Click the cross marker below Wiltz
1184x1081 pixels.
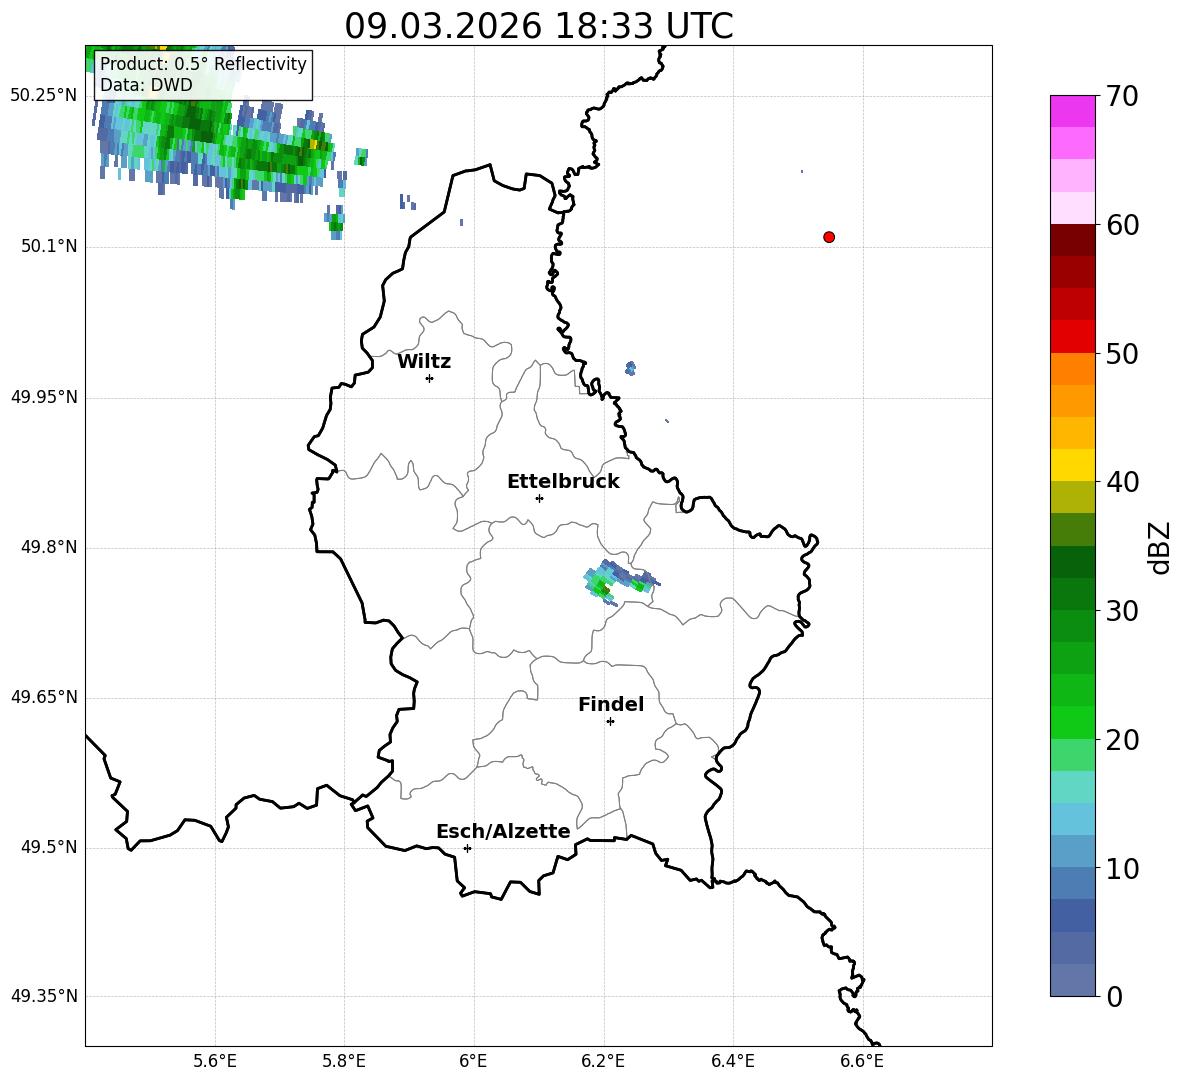click(430, 378)
